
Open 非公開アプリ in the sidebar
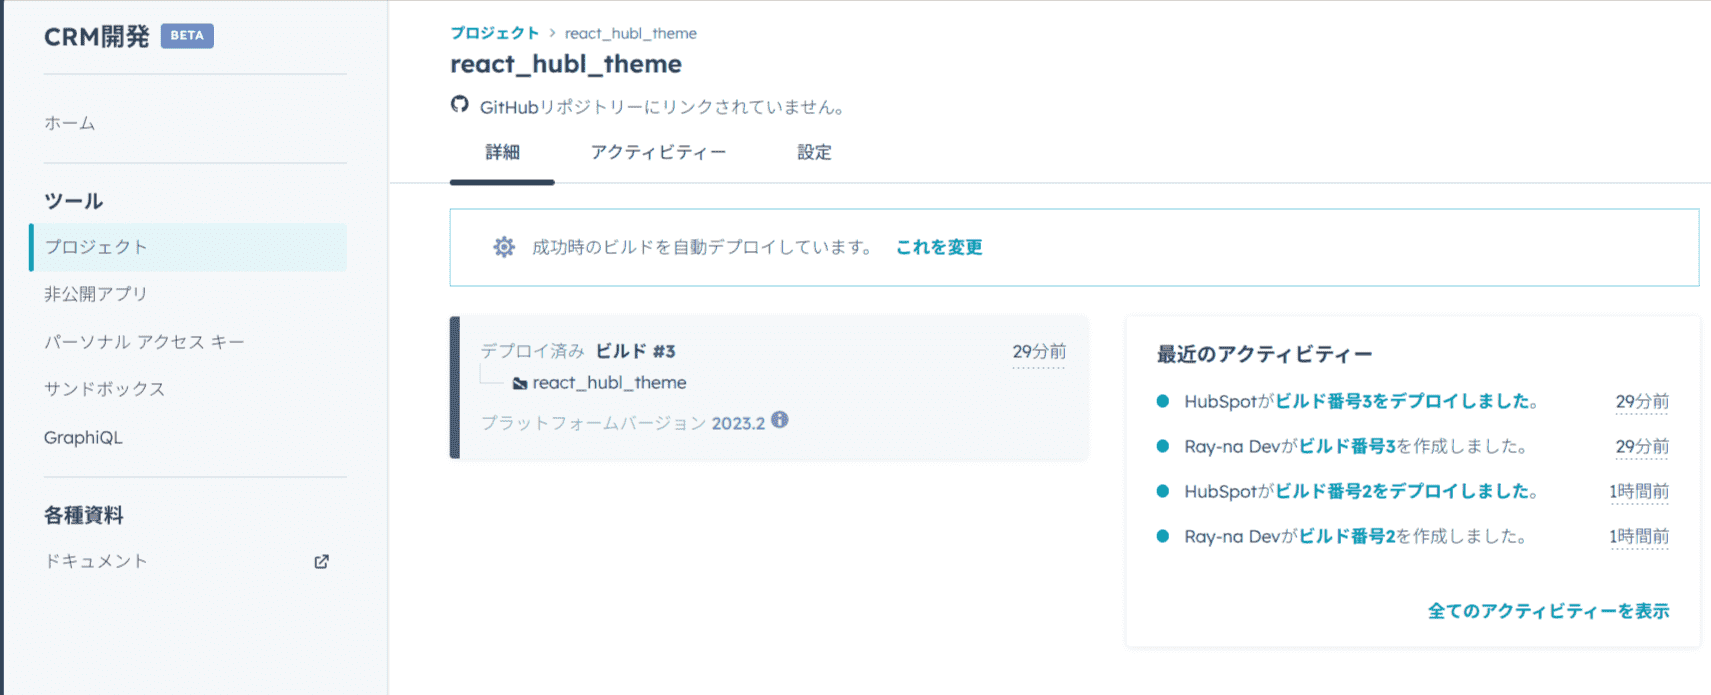[x=96, y=294]
